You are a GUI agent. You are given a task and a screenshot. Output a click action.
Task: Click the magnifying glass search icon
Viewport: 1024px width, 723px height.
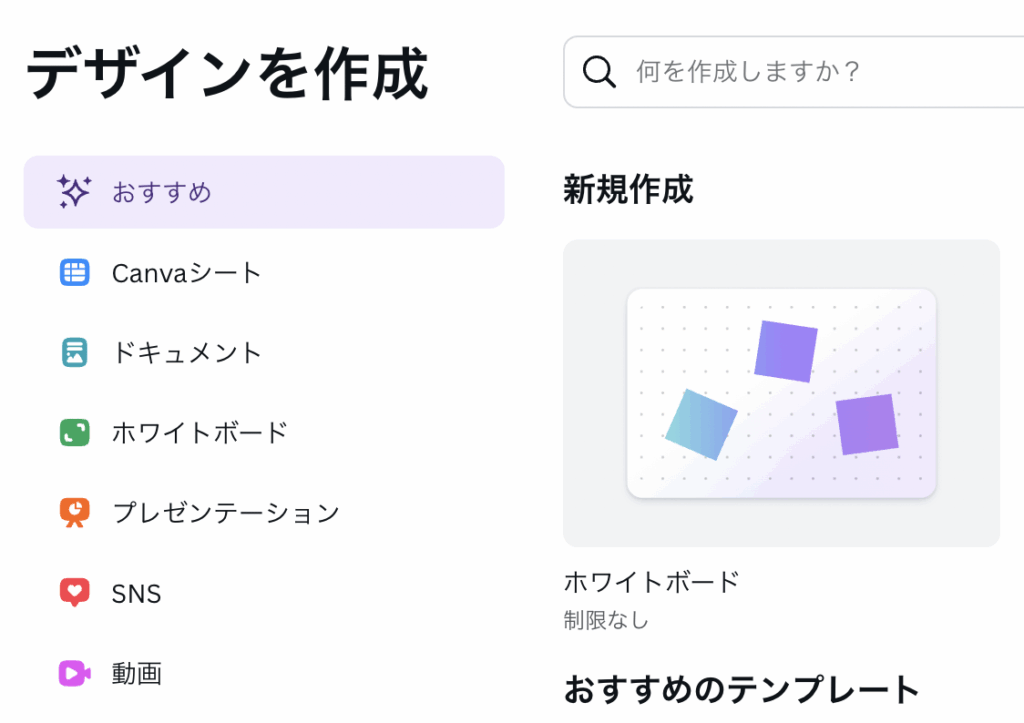coord(599,72)
